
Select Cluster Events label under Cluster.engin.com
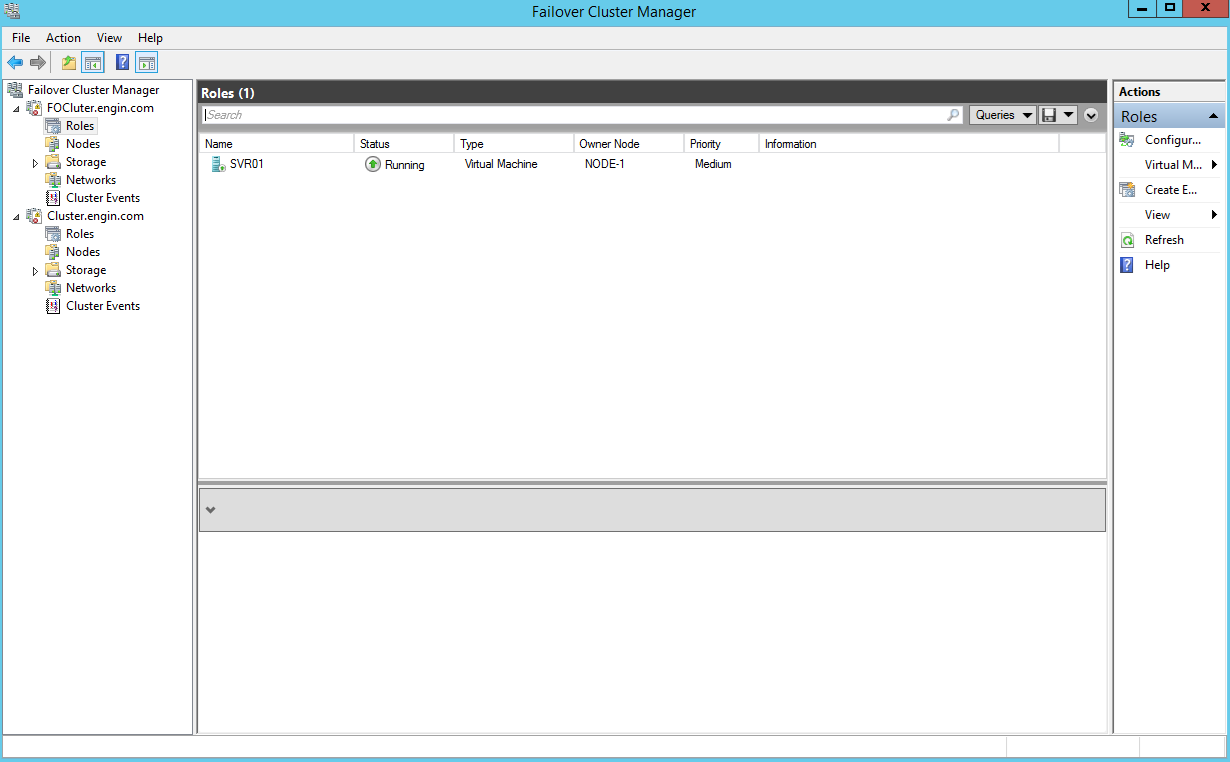coord(103,306)
